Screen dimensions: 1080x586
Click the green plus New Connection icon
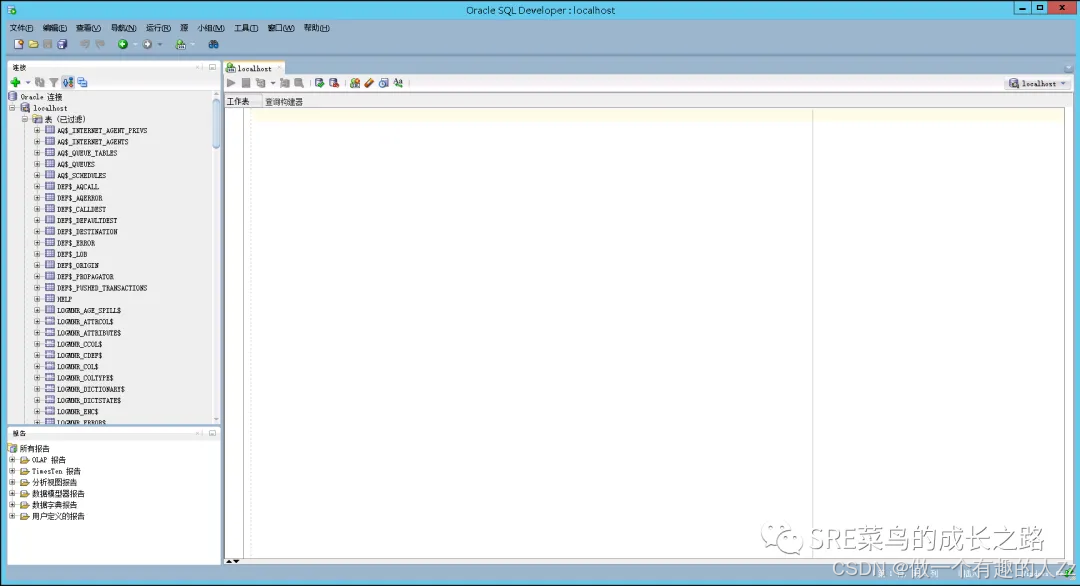click(x=15, y=83)
